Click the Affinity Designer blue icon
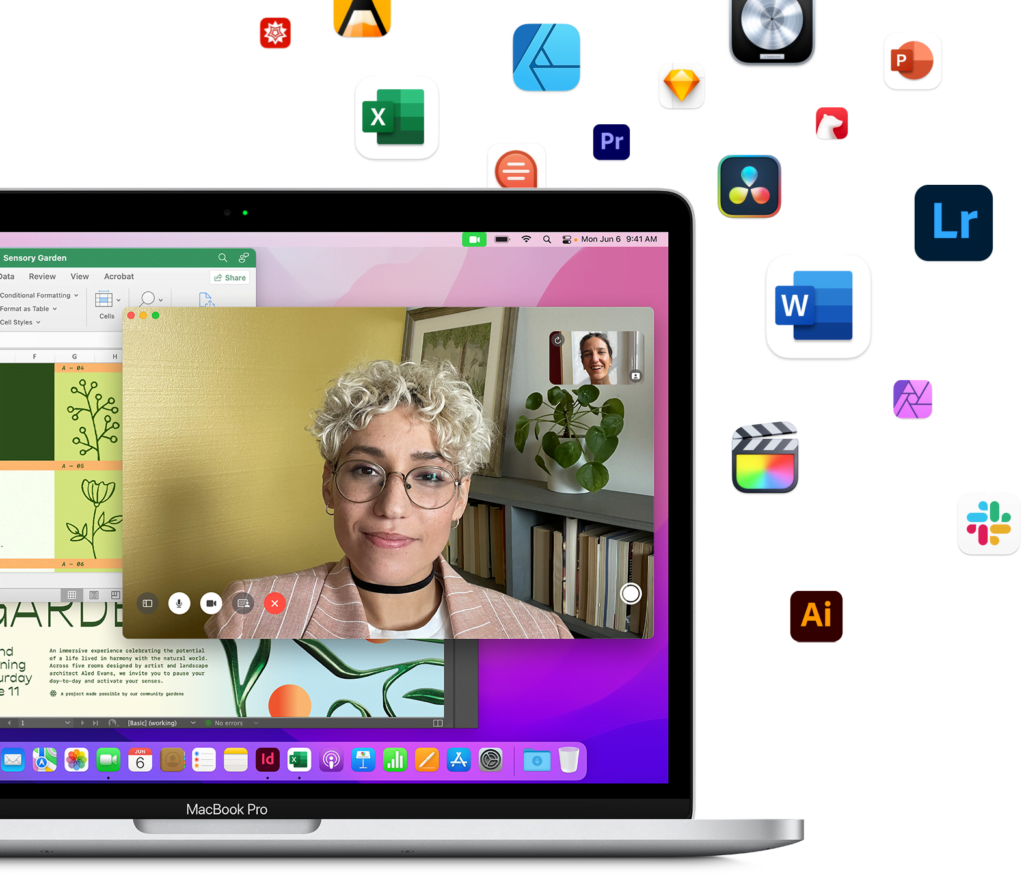 coord(547,57)
